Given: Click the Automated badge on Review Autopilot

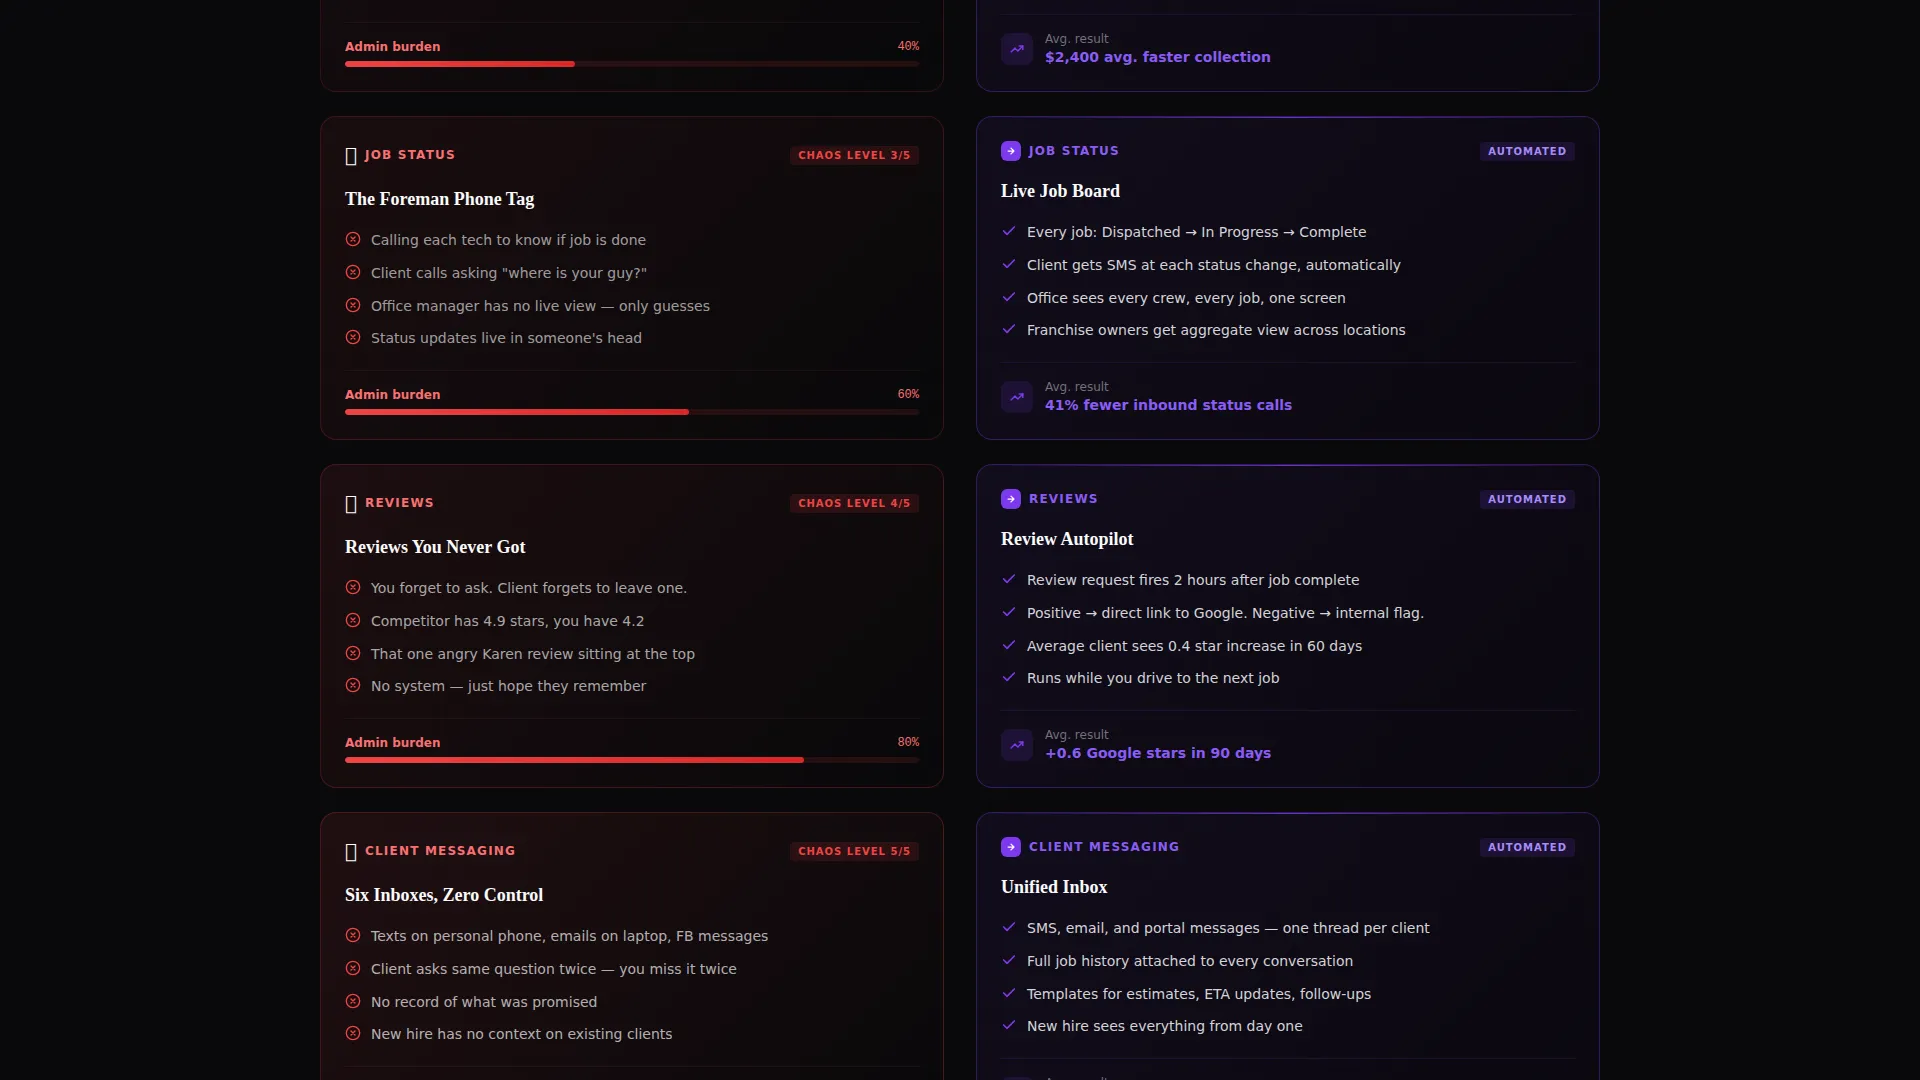Looking at the screenshot, I should (1527, 500).
